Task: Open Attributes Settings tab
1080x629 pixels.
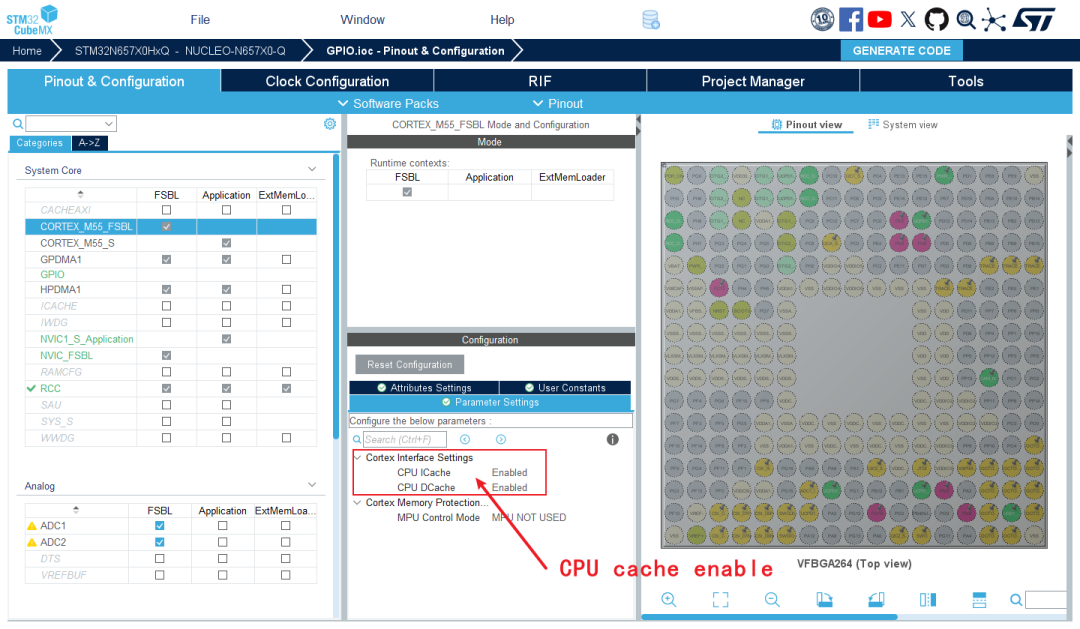Action: 424,388
